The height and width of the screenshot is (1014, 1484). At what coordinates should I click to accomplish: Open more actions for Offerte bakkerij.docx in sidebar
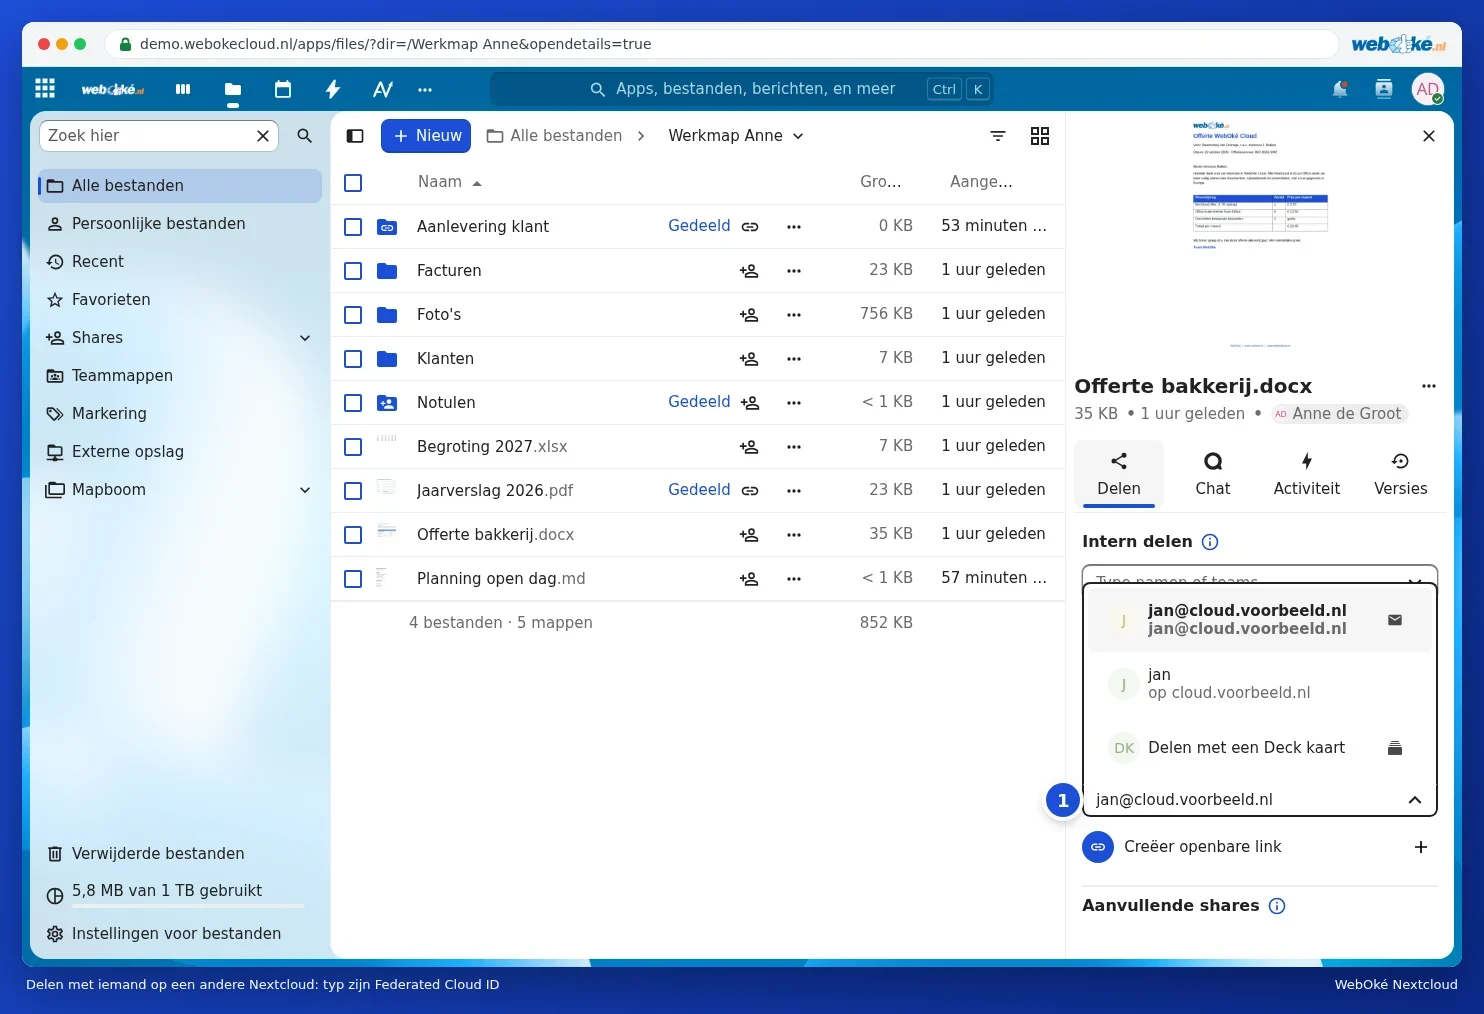point(1429,386)
